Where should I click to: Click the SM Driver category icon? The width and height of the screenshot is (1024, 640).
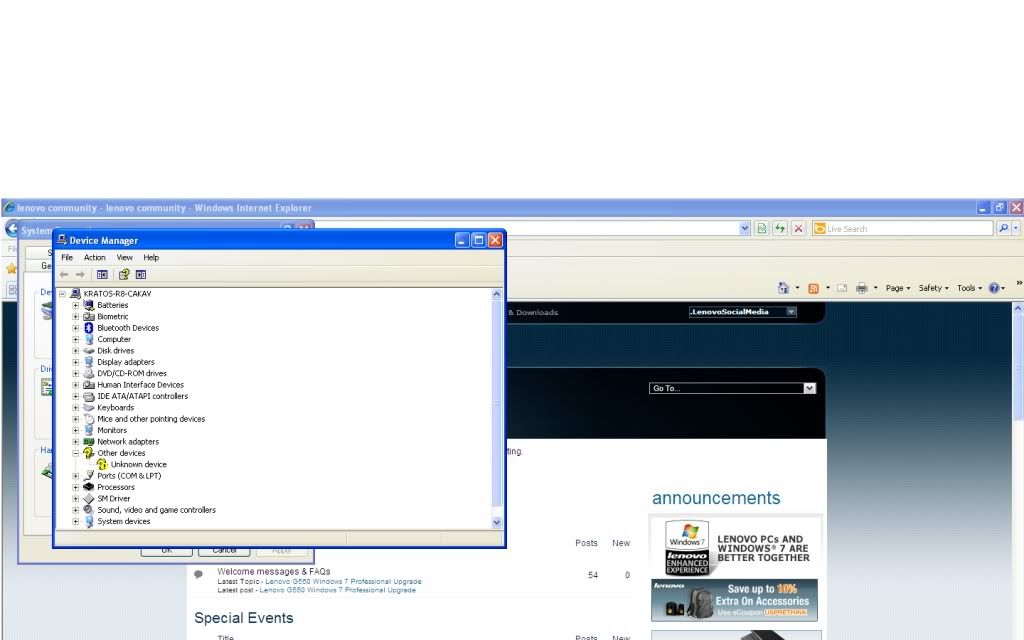tap(89, 498)
